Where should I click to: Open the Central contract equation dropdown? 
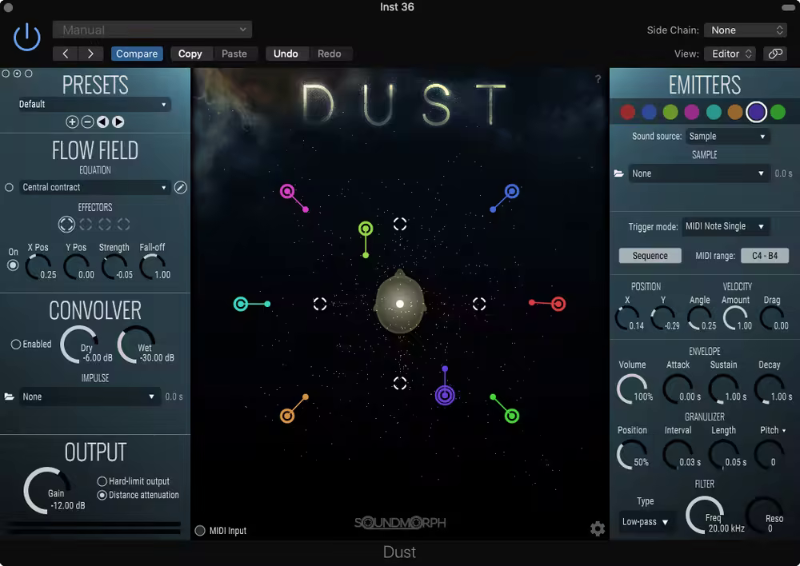click(95, 187)
